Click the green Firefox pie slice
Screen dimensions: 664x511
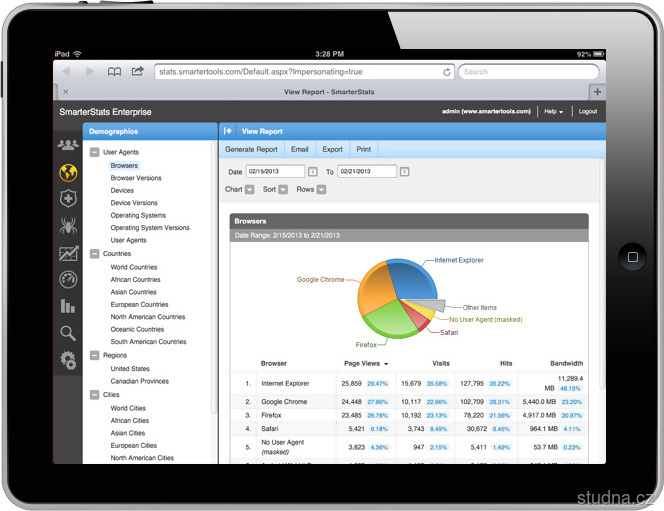(x=392, y=320)
